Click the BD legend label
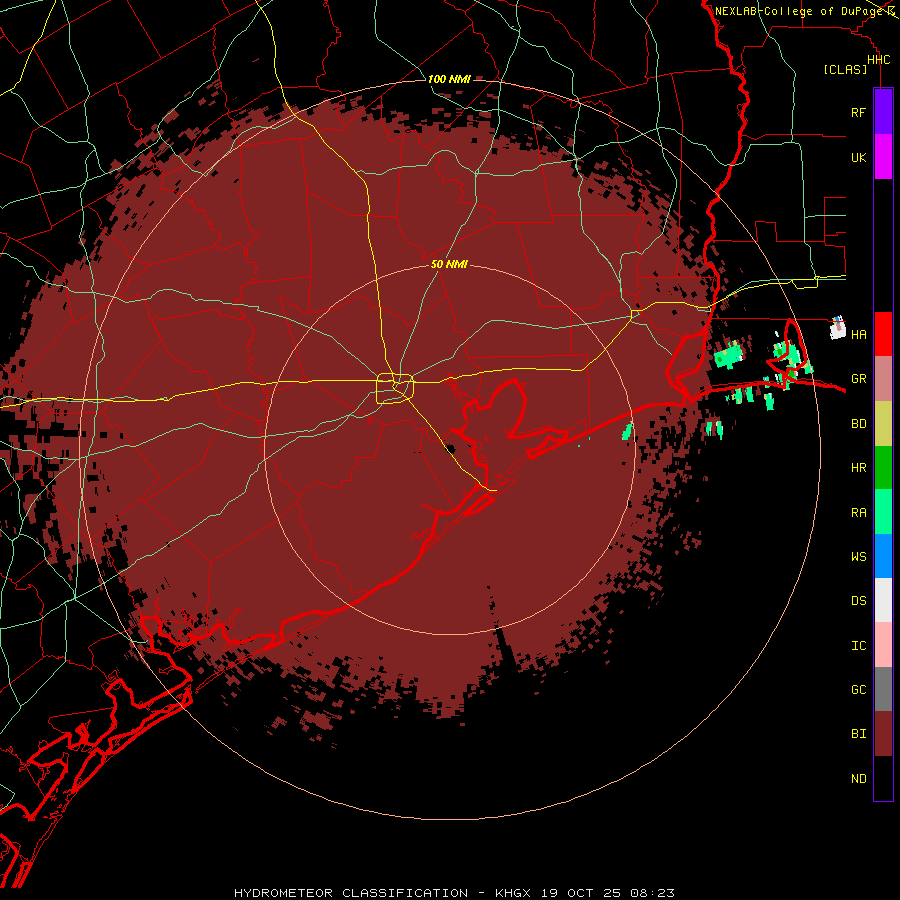The image size is (900, 900). pos(858,424)
